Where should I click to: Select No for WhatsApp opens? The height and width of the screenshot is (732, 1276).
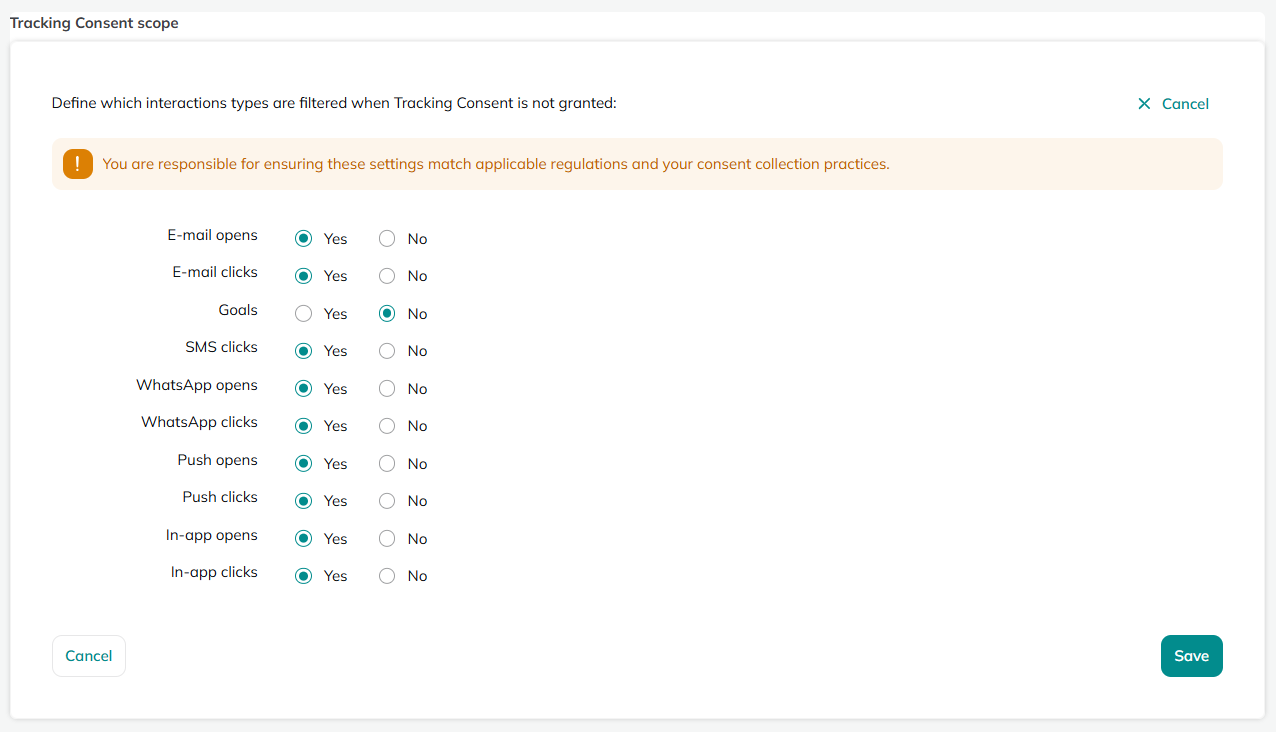pos(387,388)
